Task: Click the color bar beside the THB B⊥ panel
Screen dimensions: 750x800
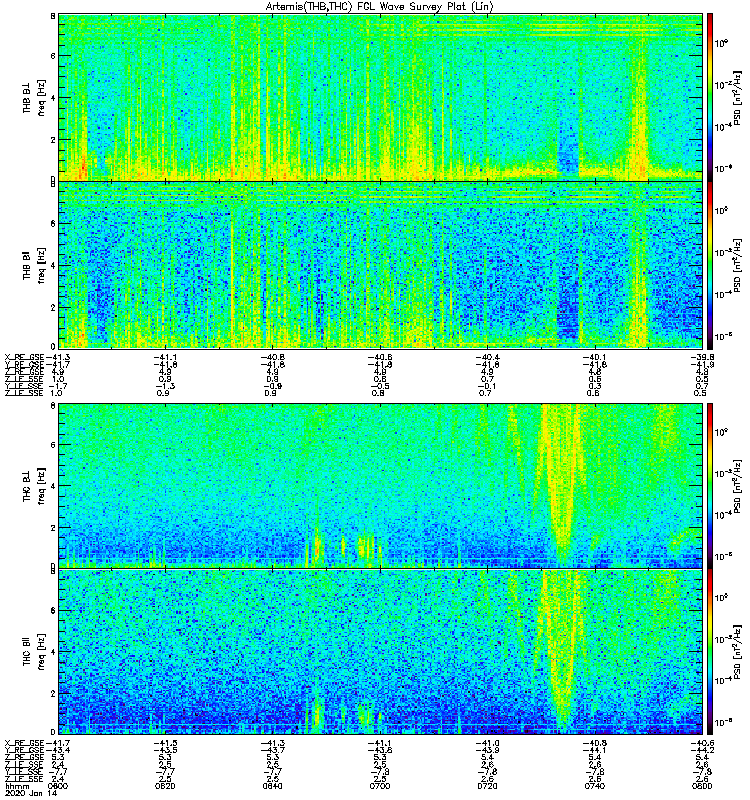Action: (710, 97)
